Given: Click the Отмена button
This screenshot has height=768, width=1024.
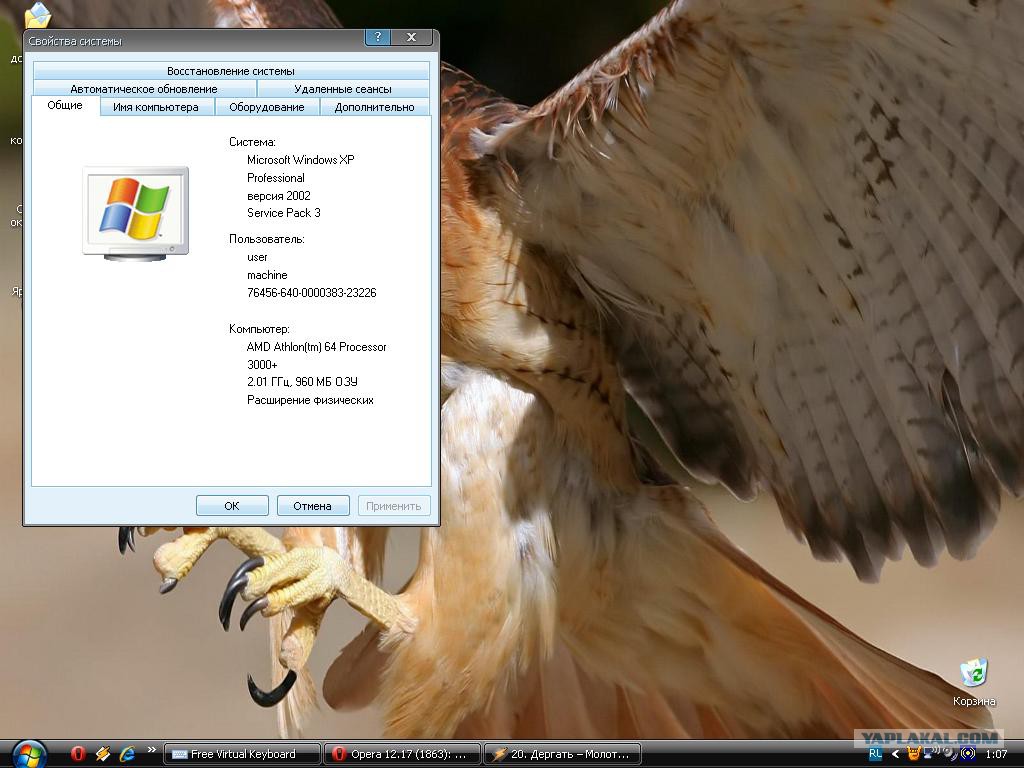Looking at the screenshot, I should click(x=312, y=505).
